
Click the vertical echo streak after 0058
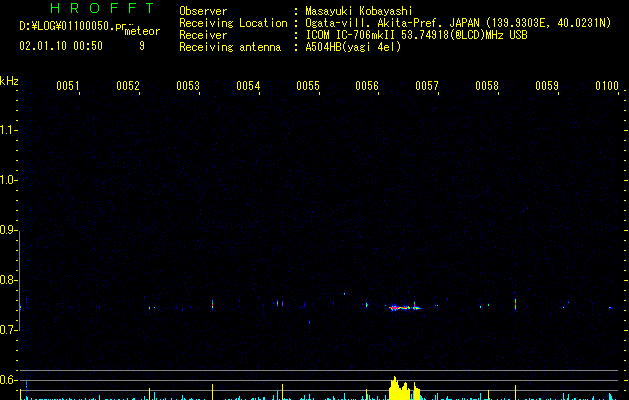coord(515,304)
